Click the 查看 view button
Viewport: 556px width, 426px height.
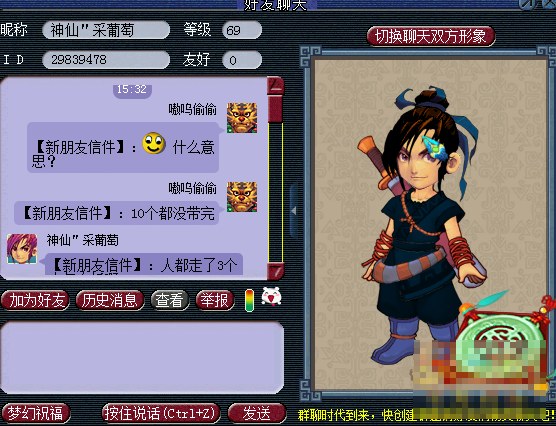click(x=170, y=300)
